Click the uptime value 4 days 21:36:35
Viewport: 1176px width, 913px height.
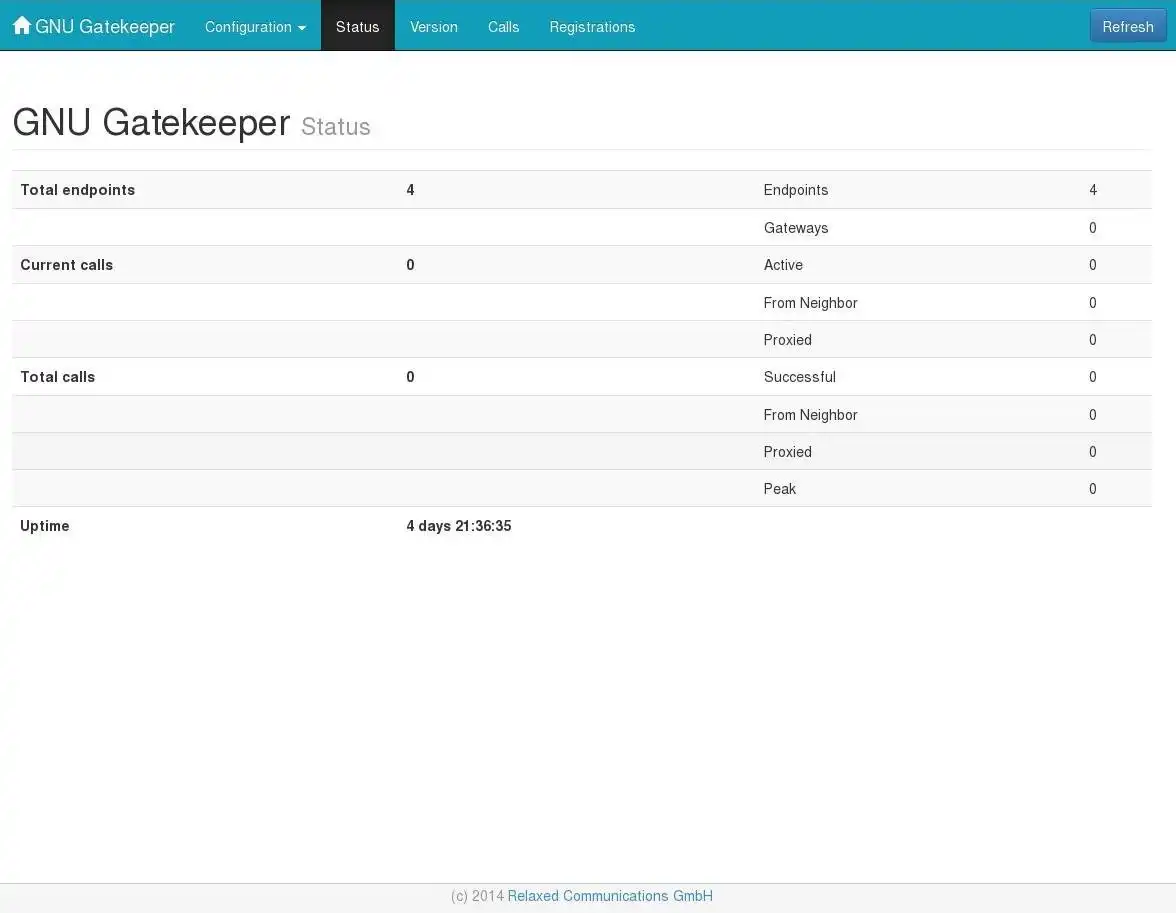[x=458, y=526]
